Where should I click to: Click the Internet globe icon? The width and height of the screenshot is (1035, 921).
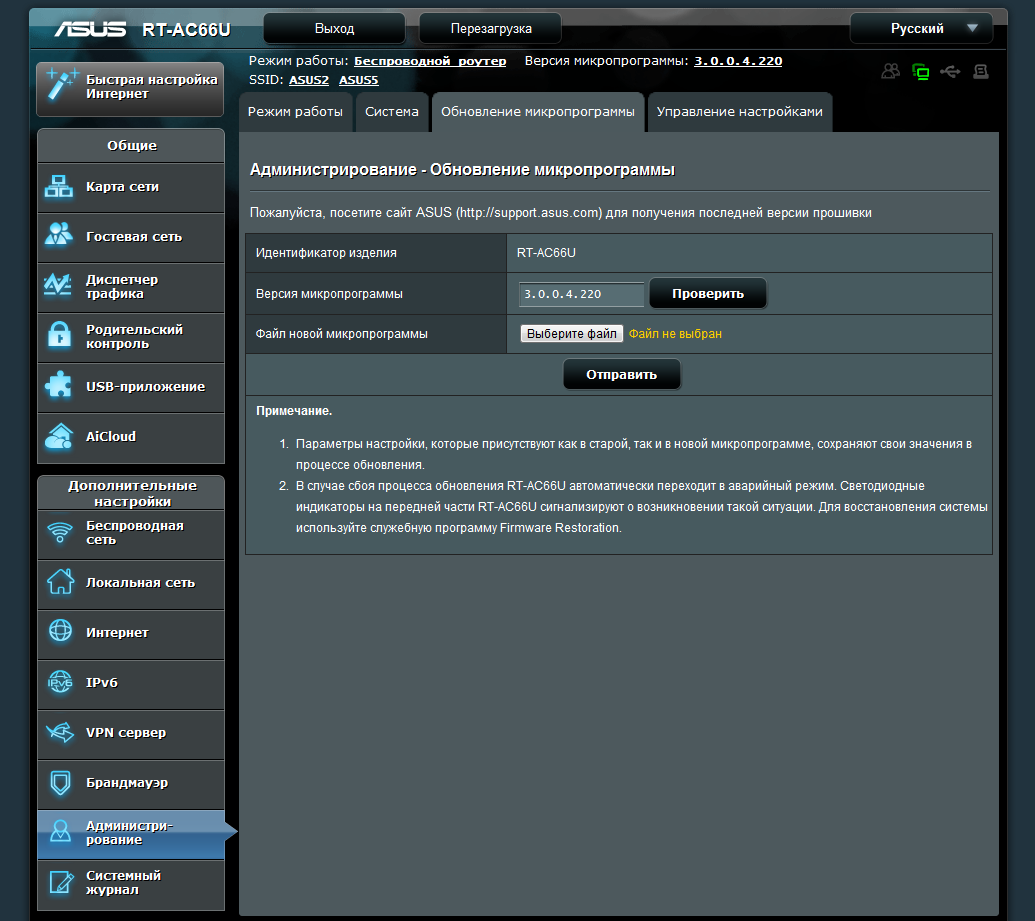[60, 631]
